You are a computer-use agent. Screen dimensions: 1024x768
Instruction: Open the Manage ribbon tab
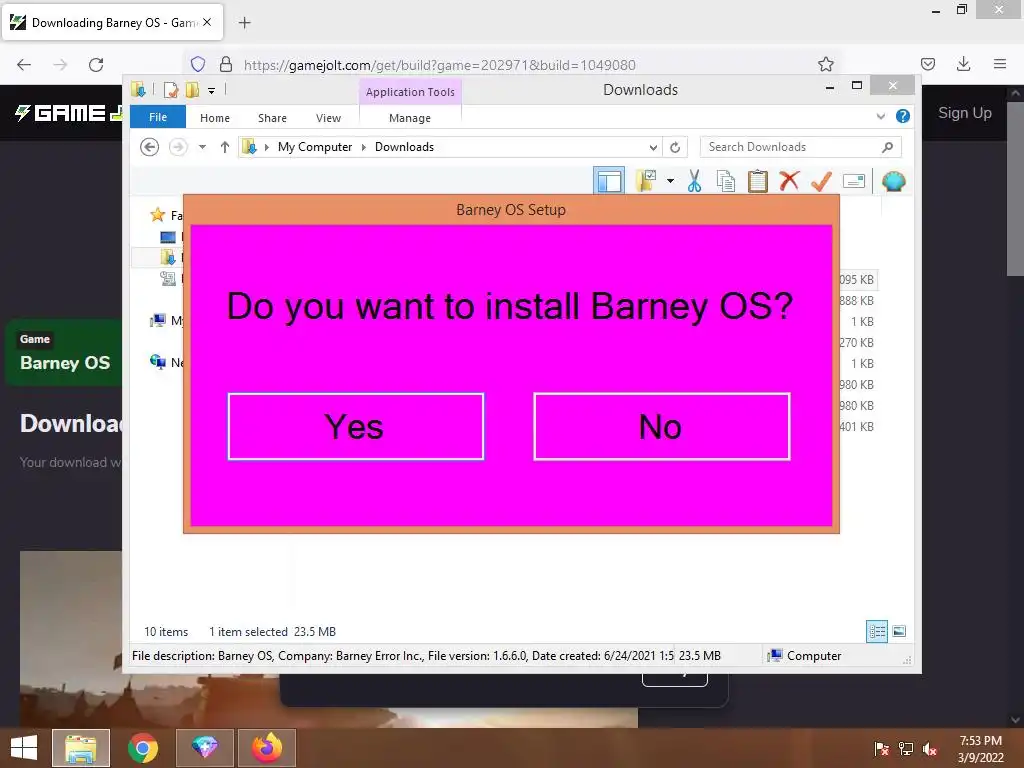(x=410, y=118)
